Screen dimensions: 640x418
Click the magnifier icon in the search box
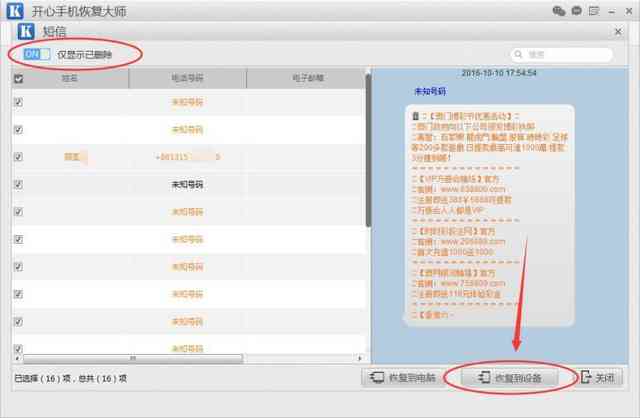[518, 54]
